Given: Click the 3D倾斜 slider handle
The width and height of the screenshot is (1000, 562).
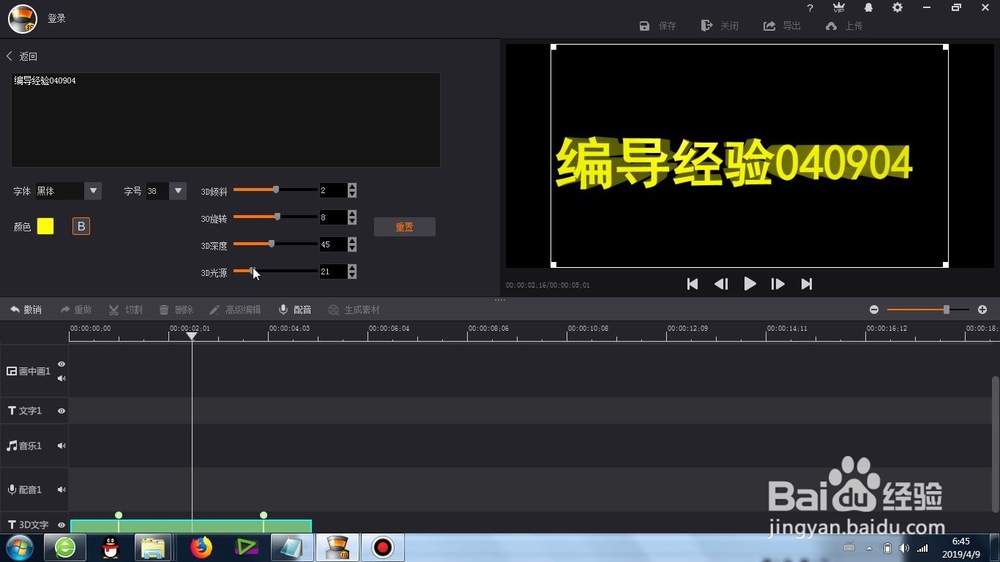Looking at the screenshot, I should pos(276,189).
